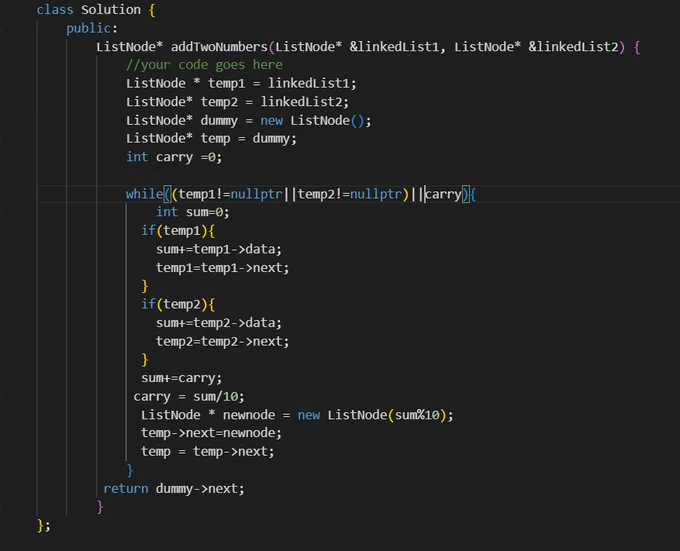
Task: Click the 'if(temp1){' line
Action: coord(178,231)
